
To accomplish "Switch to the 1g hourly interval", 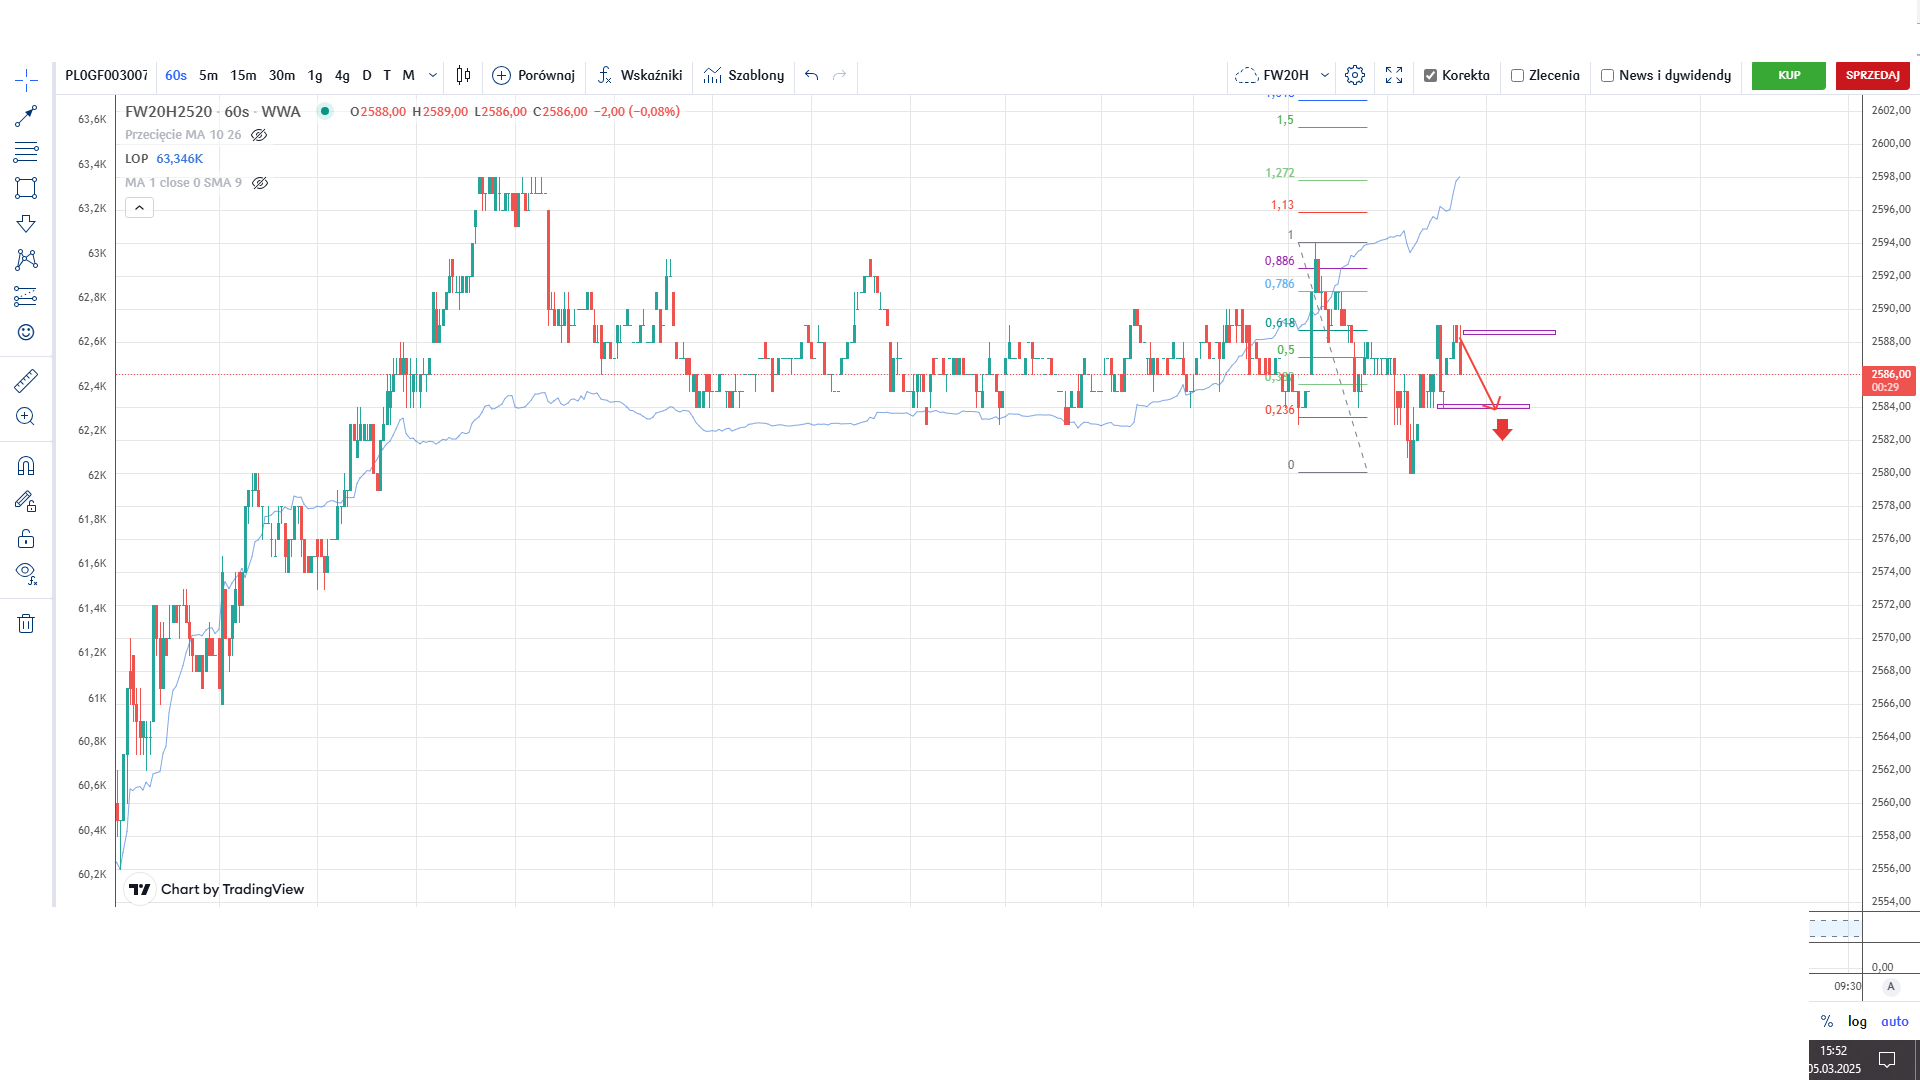I will [315, 75].
